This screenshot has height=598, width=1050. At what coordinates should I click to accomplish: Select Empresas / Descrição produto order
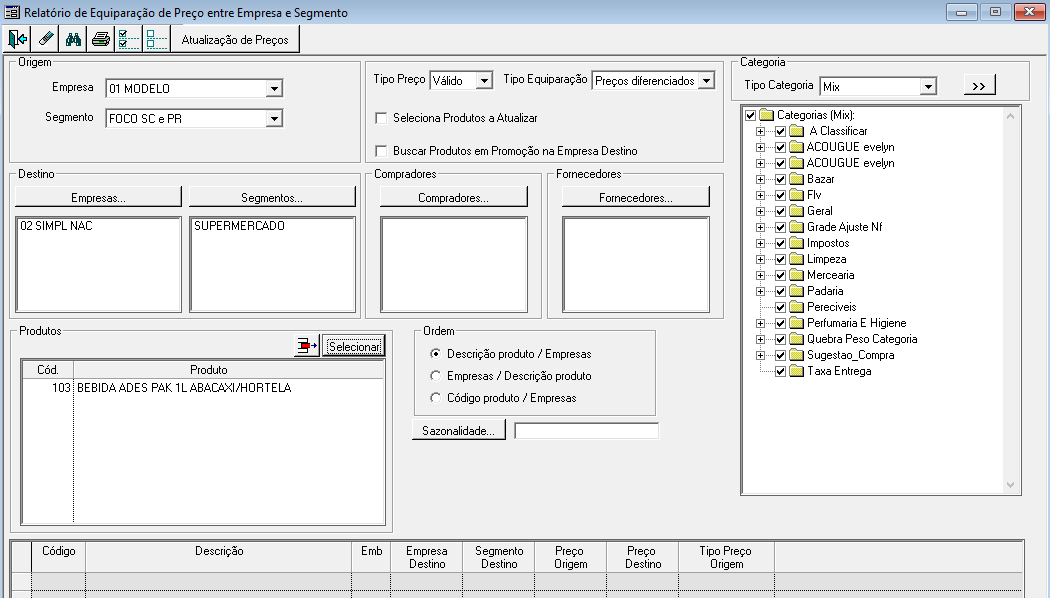click(435, 376)
